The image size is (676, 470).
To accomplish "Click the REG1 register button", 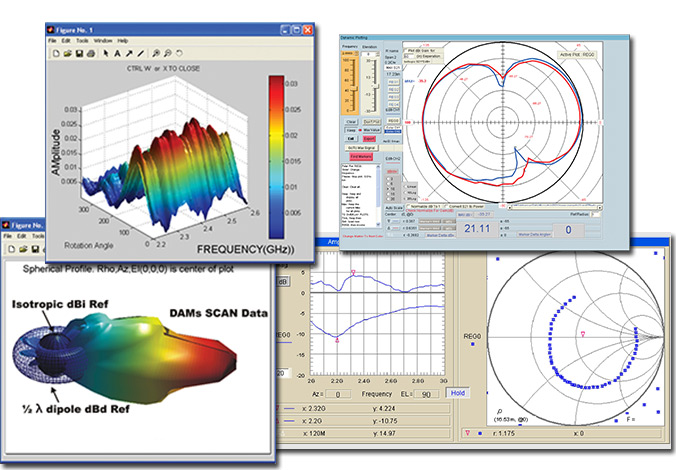I will (394, 82).
